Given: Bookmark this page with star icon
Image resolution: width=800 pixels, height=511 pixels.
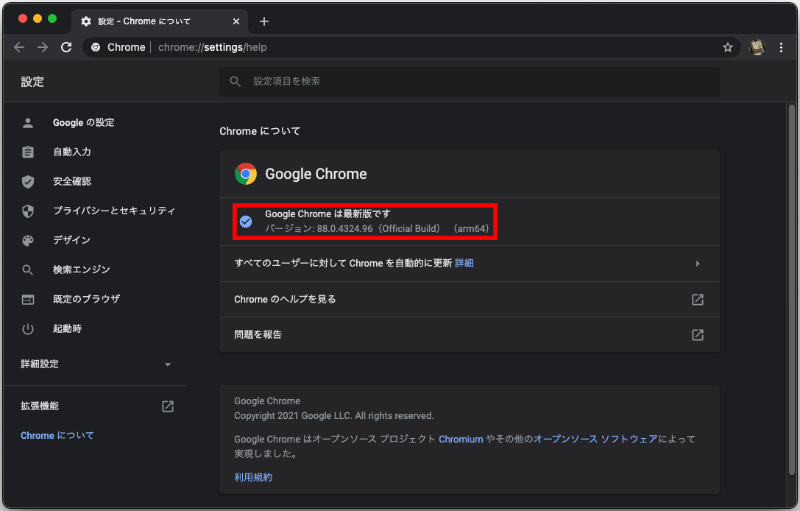Looking at the screenshot, I should tap(728, 47).
